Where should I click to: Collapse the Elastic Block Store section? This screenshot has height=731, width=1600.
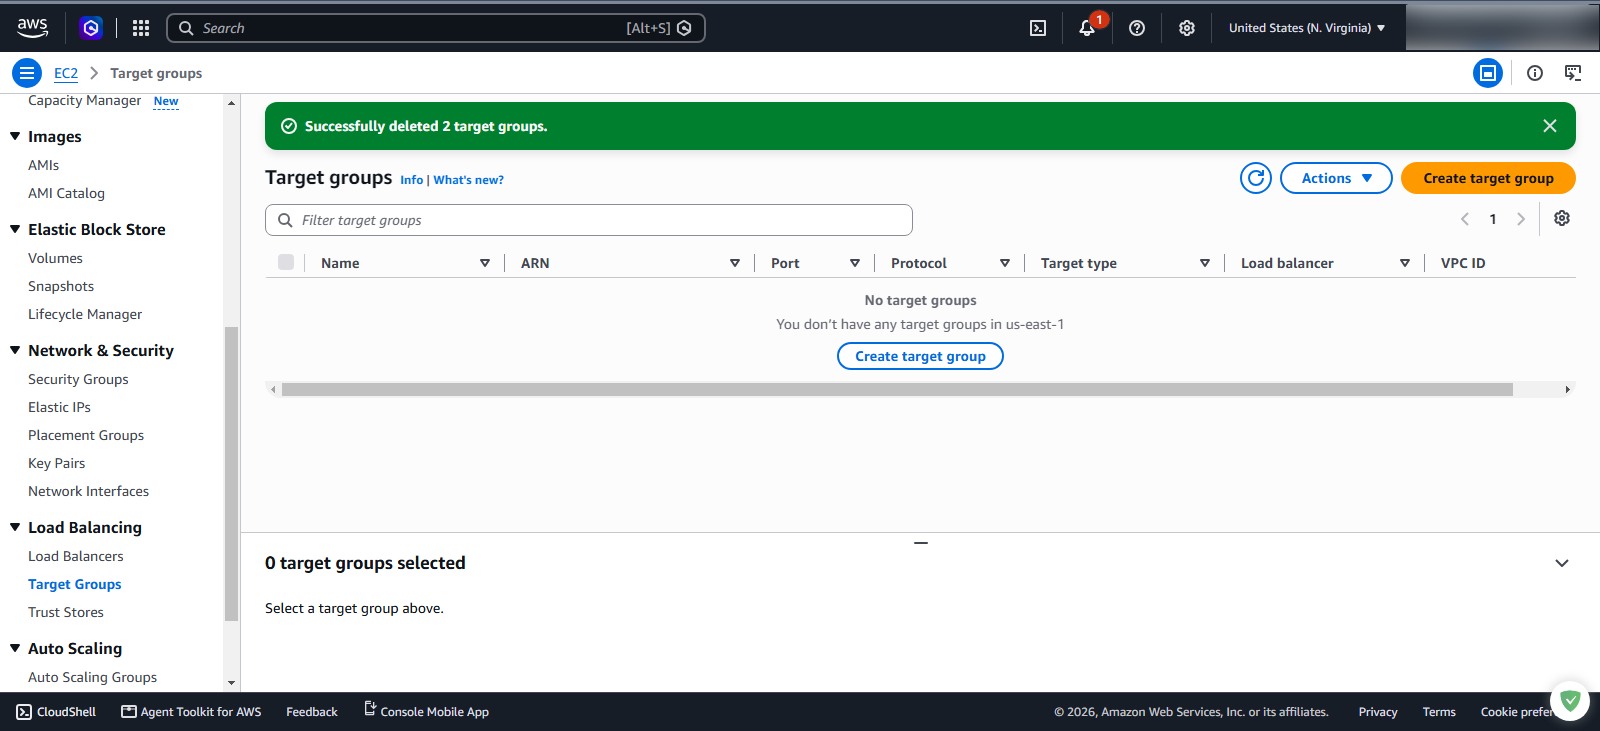point(15,229)
